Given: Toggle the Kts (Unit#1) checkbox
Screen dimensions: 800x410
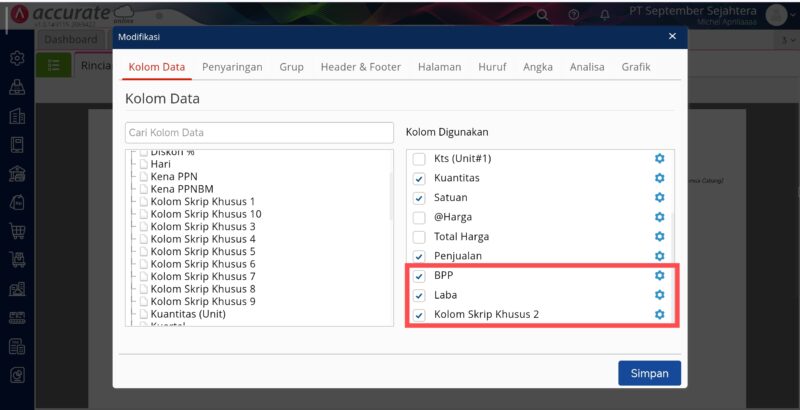Looking at the screenshot, I should tap(420, 159).
